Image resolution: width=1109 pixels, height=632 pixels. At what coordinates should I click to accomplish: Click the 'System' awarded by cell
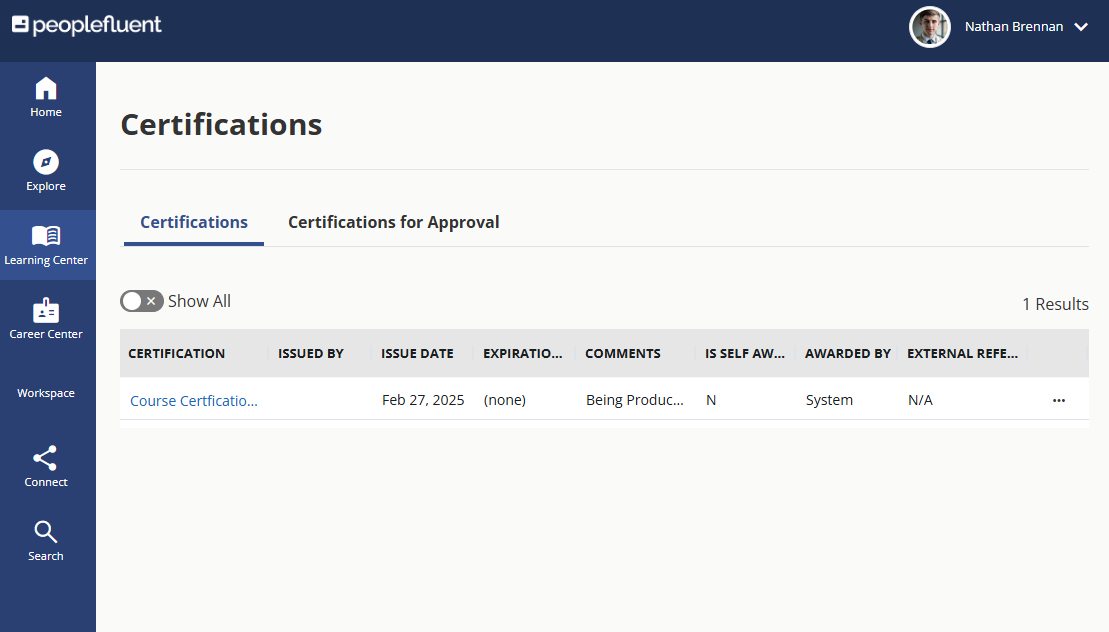pos(829,400)
